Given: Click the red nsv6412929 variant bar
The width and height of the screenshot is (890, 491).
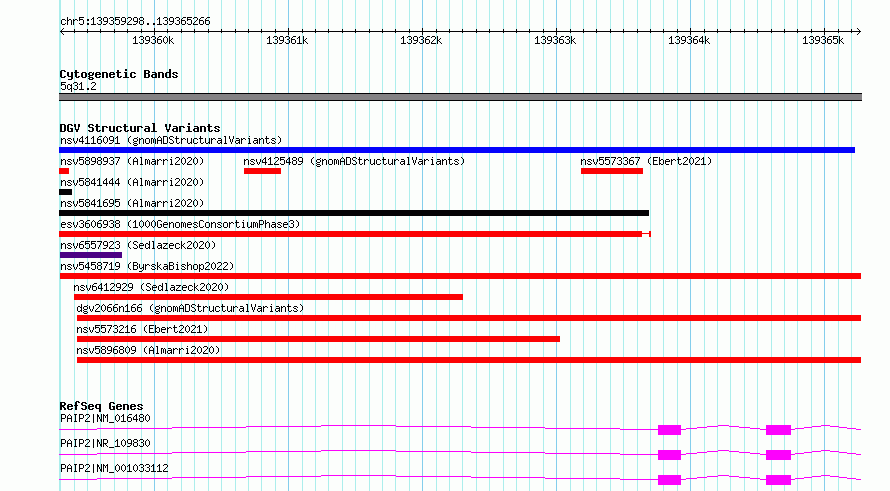Looking at the screenshot, I should point(268,297).
